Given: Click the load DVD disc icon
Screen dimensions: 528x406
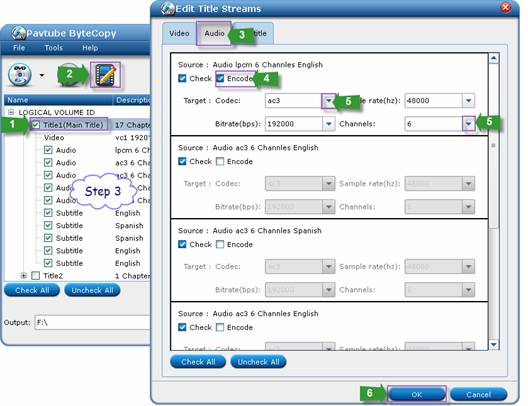Looking at the screenshot, I should pos(20,74).
